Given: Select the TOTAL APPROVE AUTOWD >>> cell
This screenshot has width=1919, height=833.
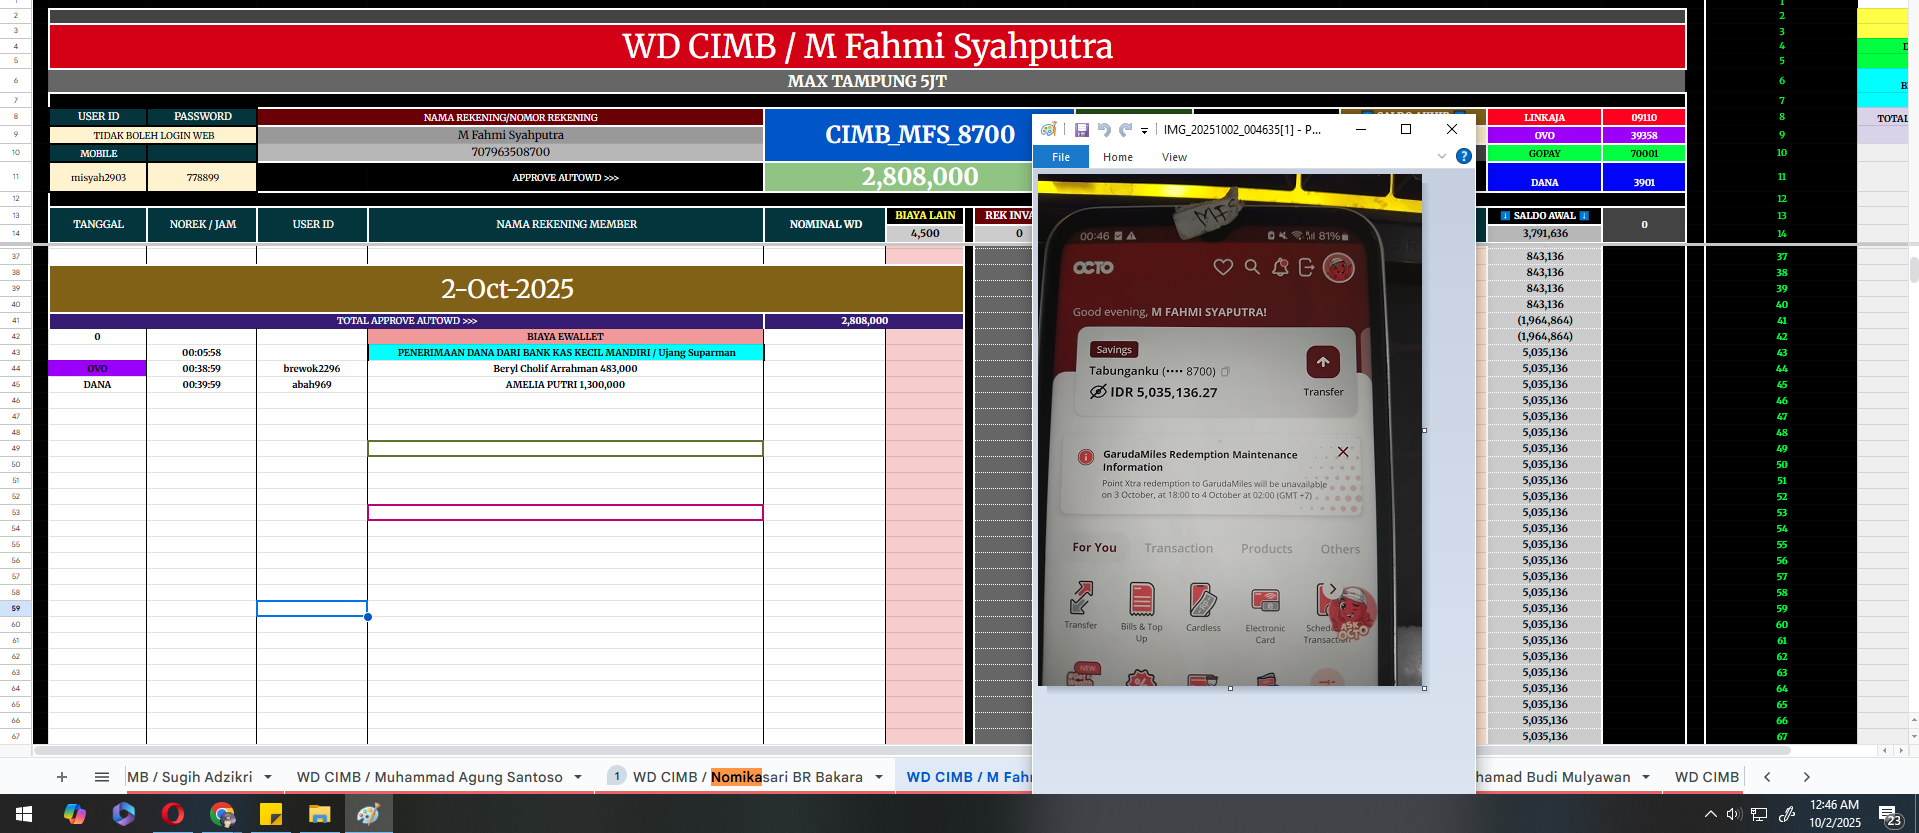Looking at the screenshot, I should (406, 321).
